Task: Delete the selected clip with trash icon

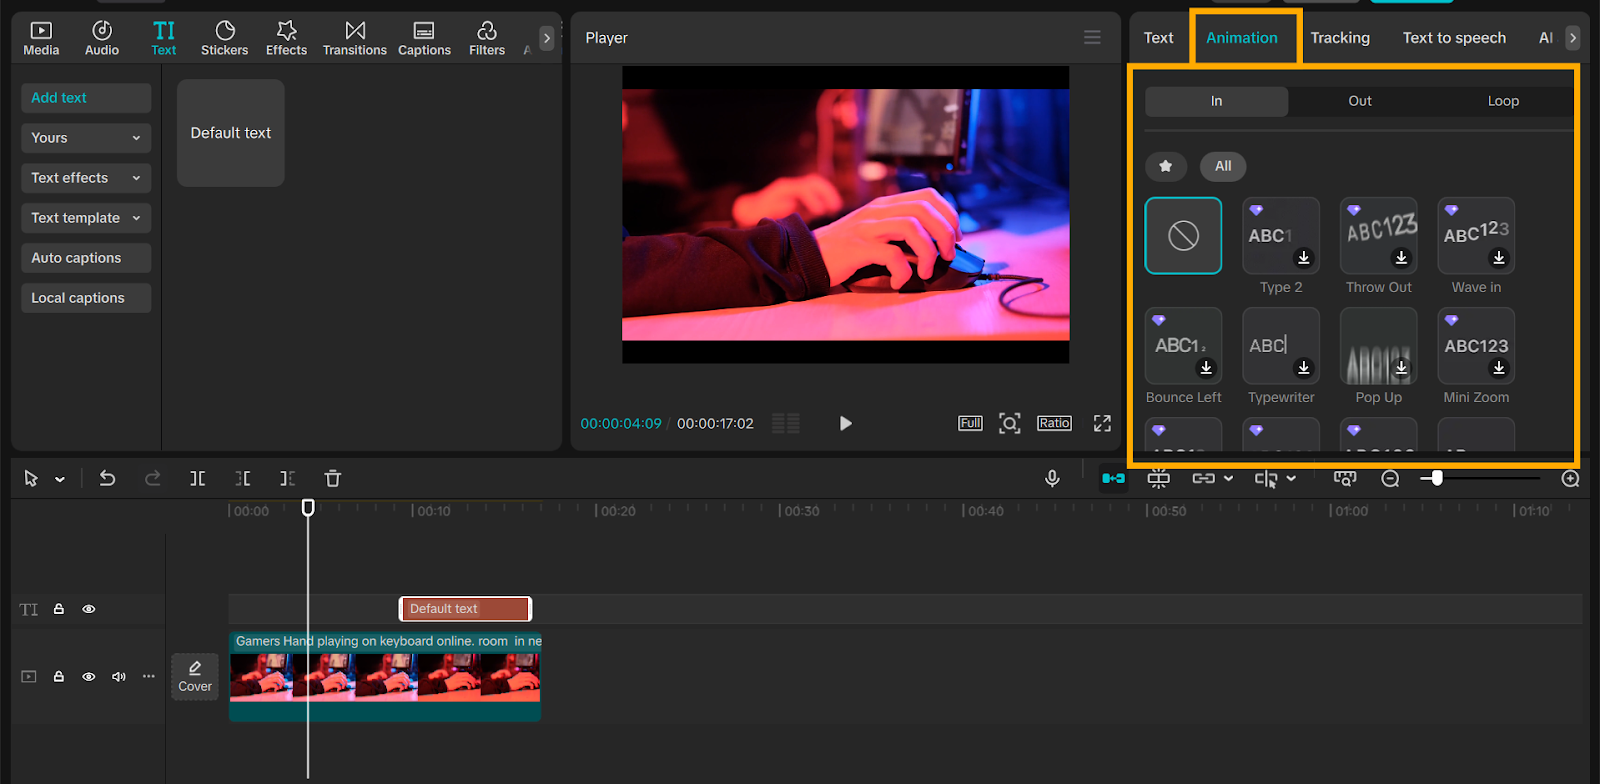Action: point(333,479)
